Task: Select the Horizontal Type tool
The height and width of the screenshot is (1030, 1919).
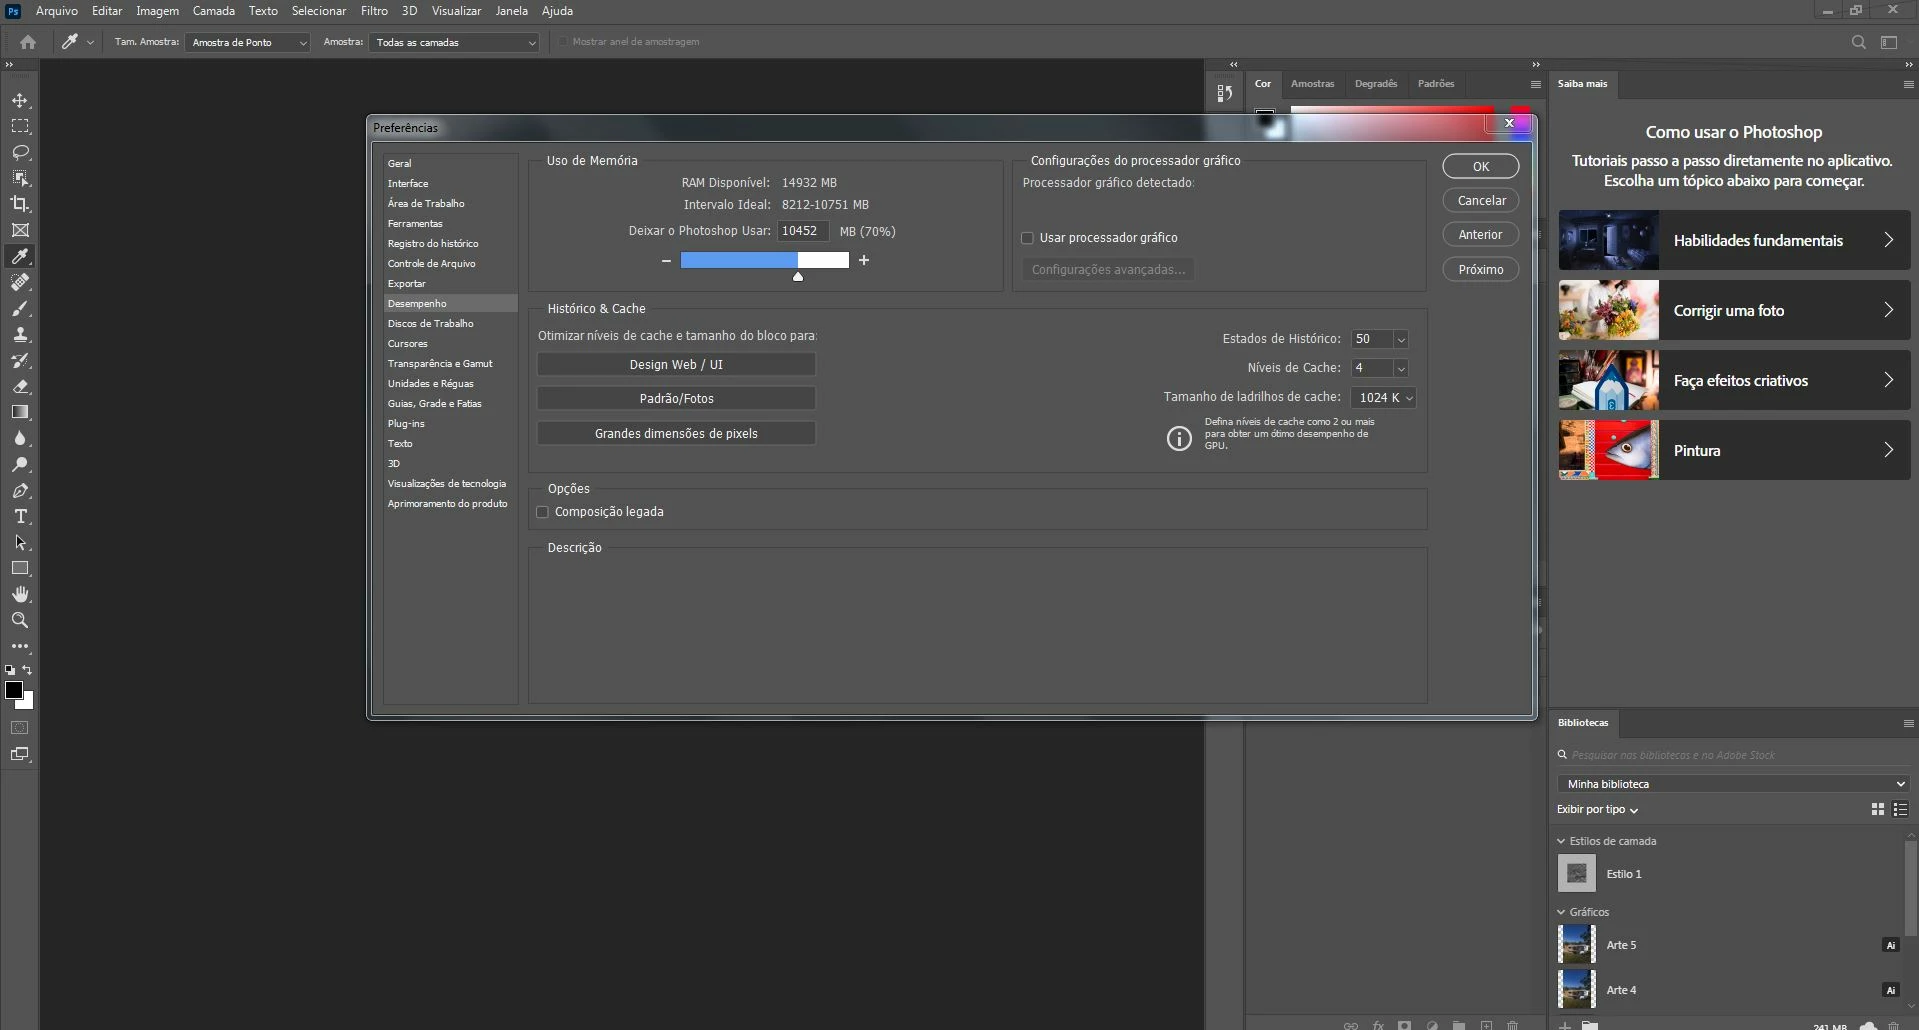Action: (20, 516)
